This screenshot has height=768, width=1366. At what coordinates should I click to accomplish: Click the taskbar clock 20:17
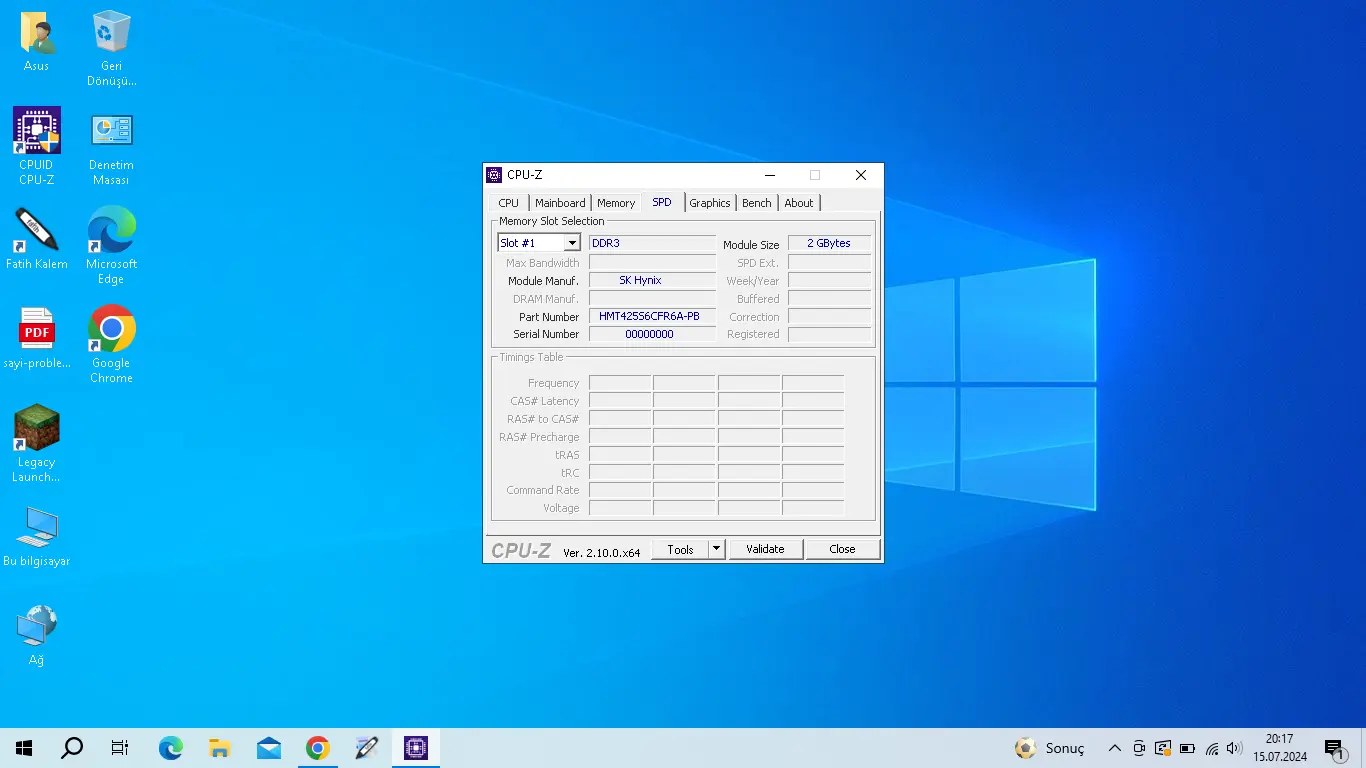1279,748
